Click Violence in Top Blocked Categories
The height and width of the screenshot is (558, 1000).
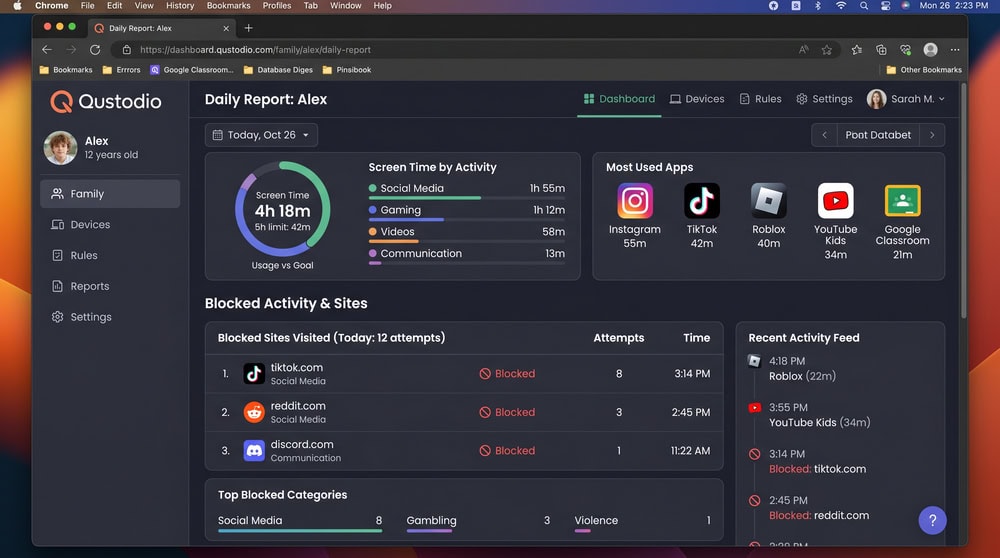tap(596, 520)
